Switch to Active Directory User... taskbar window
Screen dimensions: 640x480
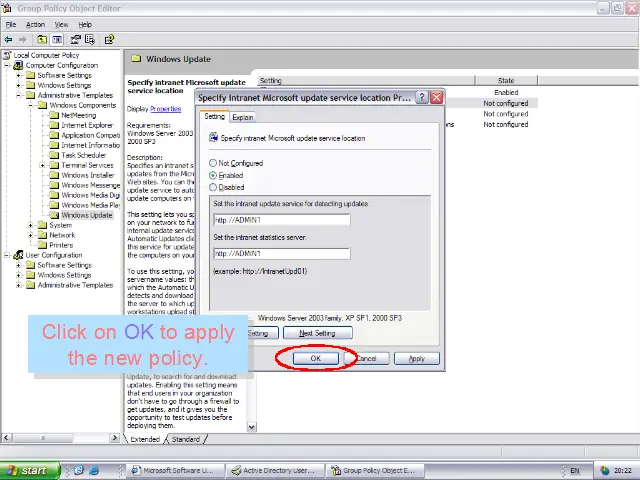[x=276, y=471]
